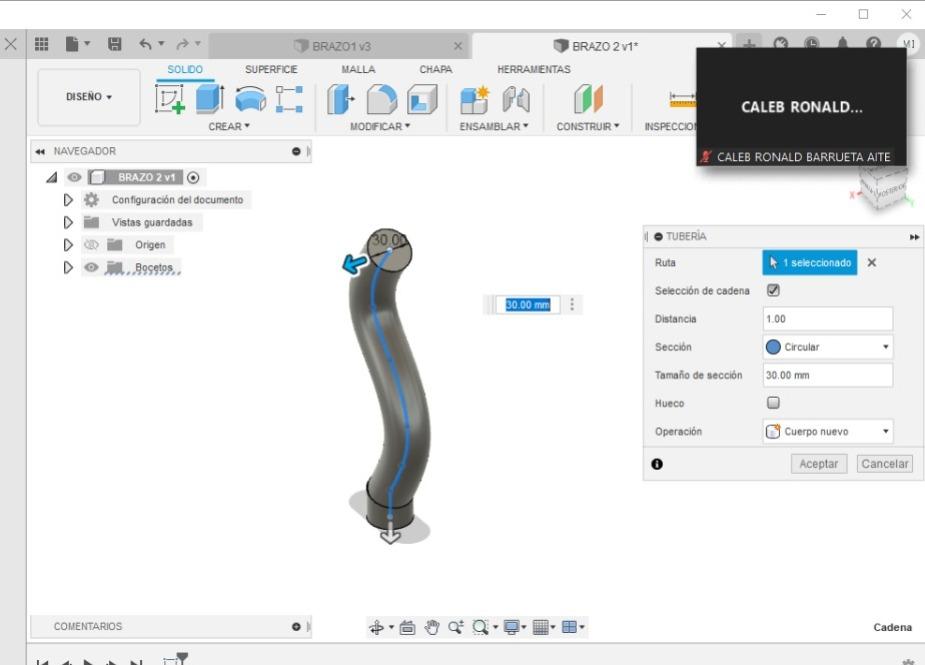This screenshot has width=925, height=665.
Task: Switch to the HERRAMIENTAS tab
Action: (x=533, y=70)
